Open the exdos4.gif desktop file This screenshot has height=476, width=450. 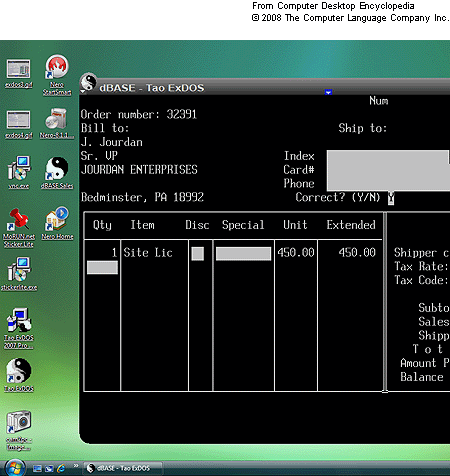[19, 124]
